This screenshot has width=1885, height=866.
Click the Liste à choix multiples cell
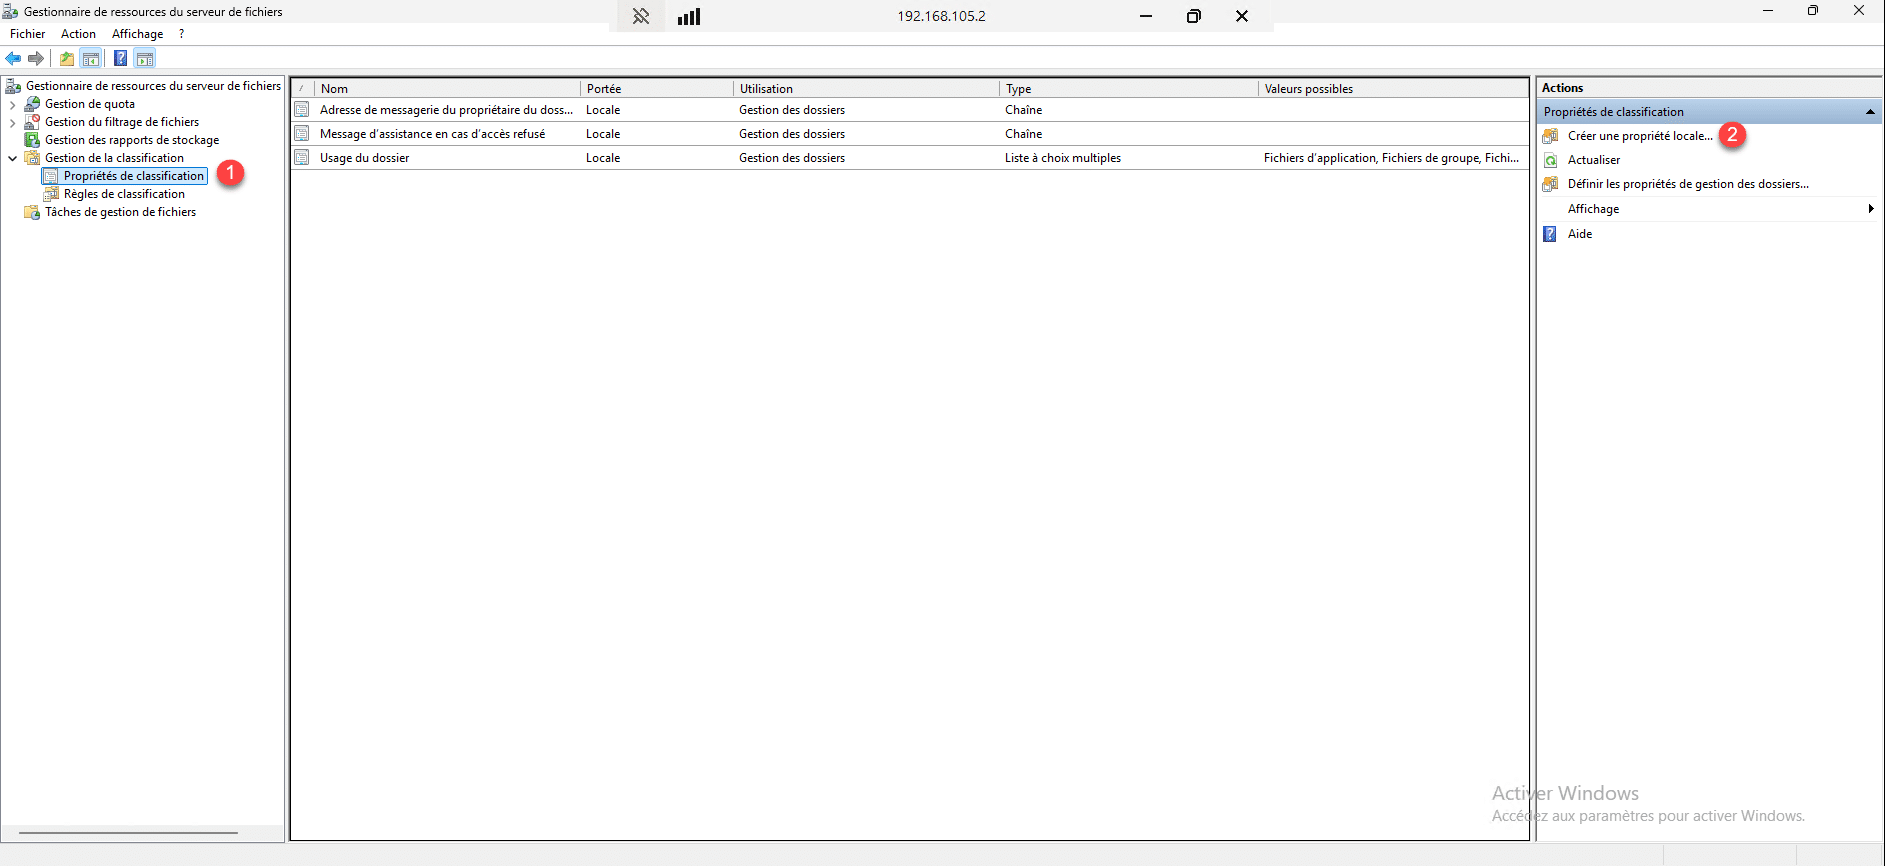(x=1063, y=158)
